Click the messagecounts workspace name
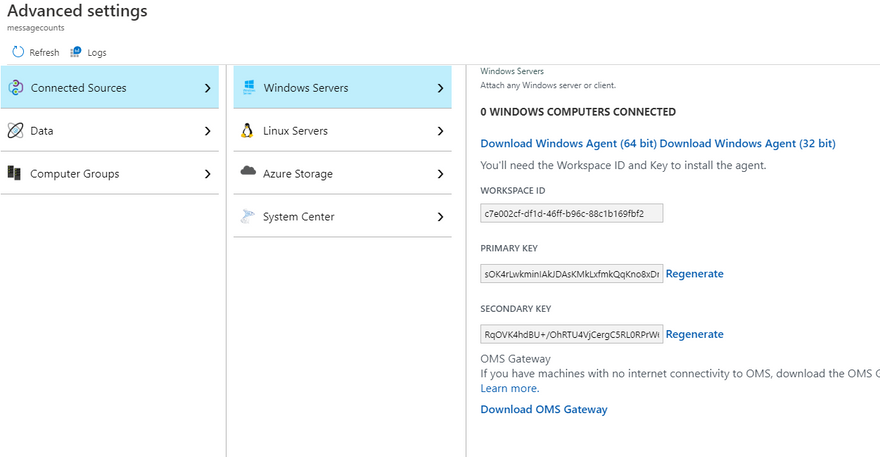 click(x=35, y=28)
